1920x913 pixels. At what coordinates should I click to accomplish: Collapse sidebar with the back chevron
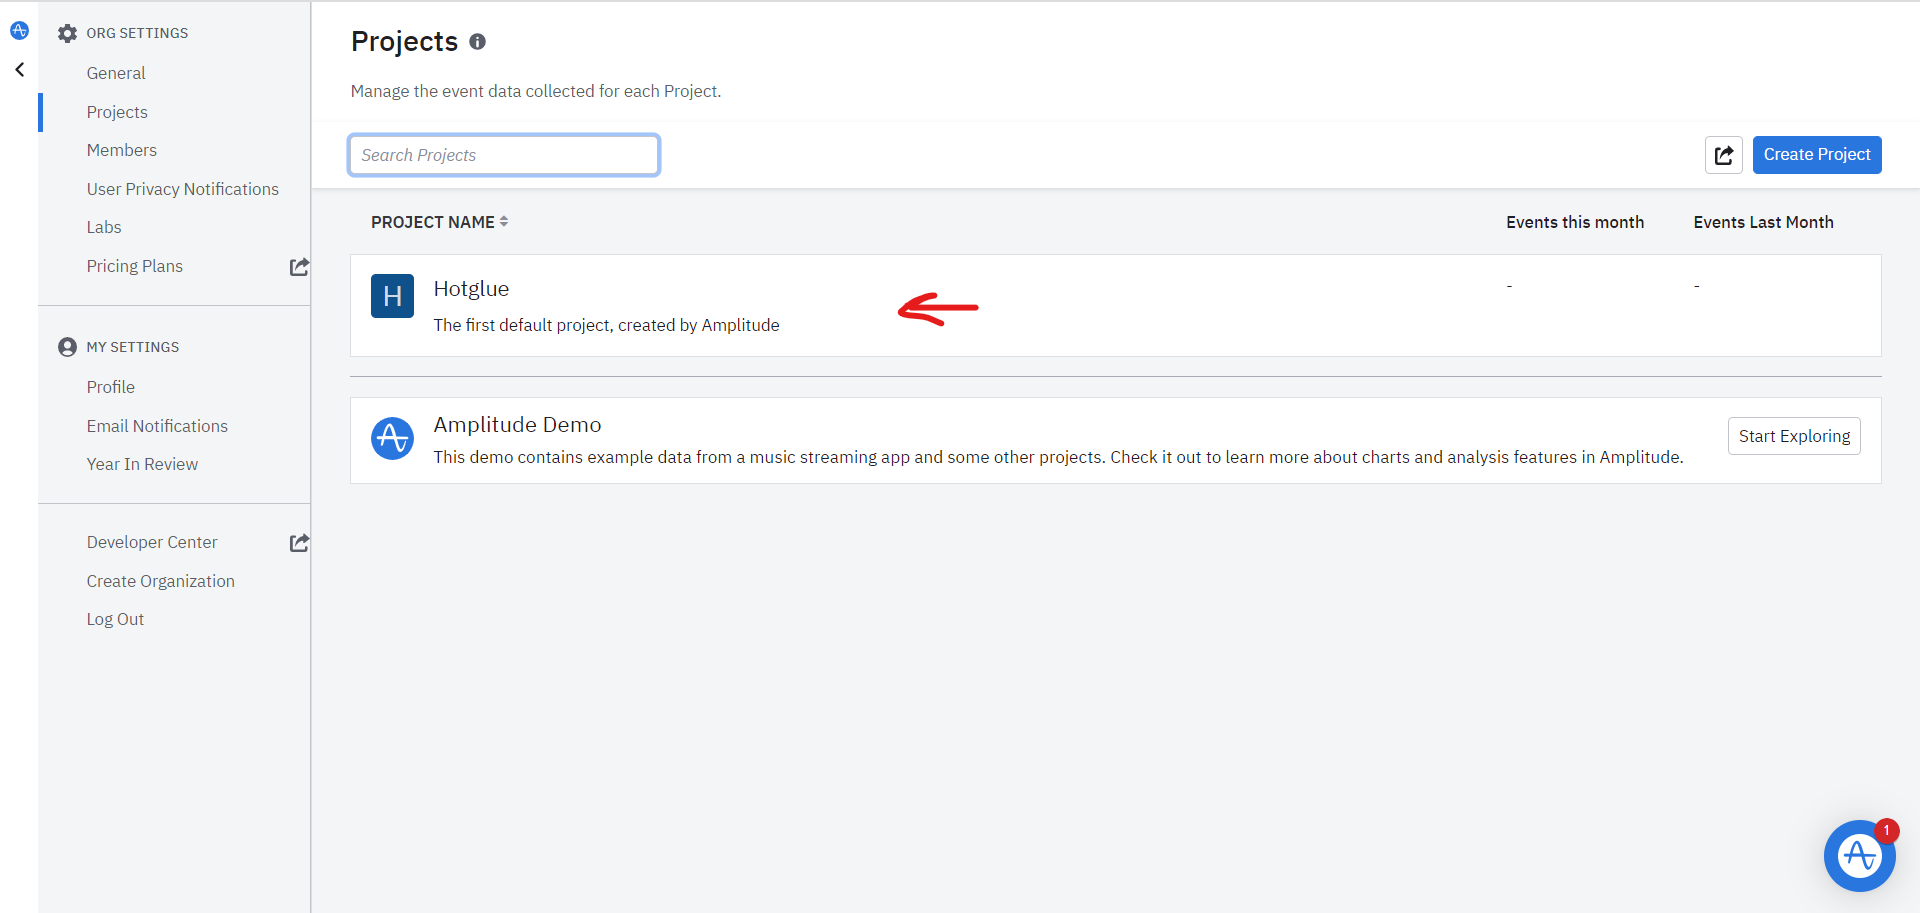[x=19, y=70]
